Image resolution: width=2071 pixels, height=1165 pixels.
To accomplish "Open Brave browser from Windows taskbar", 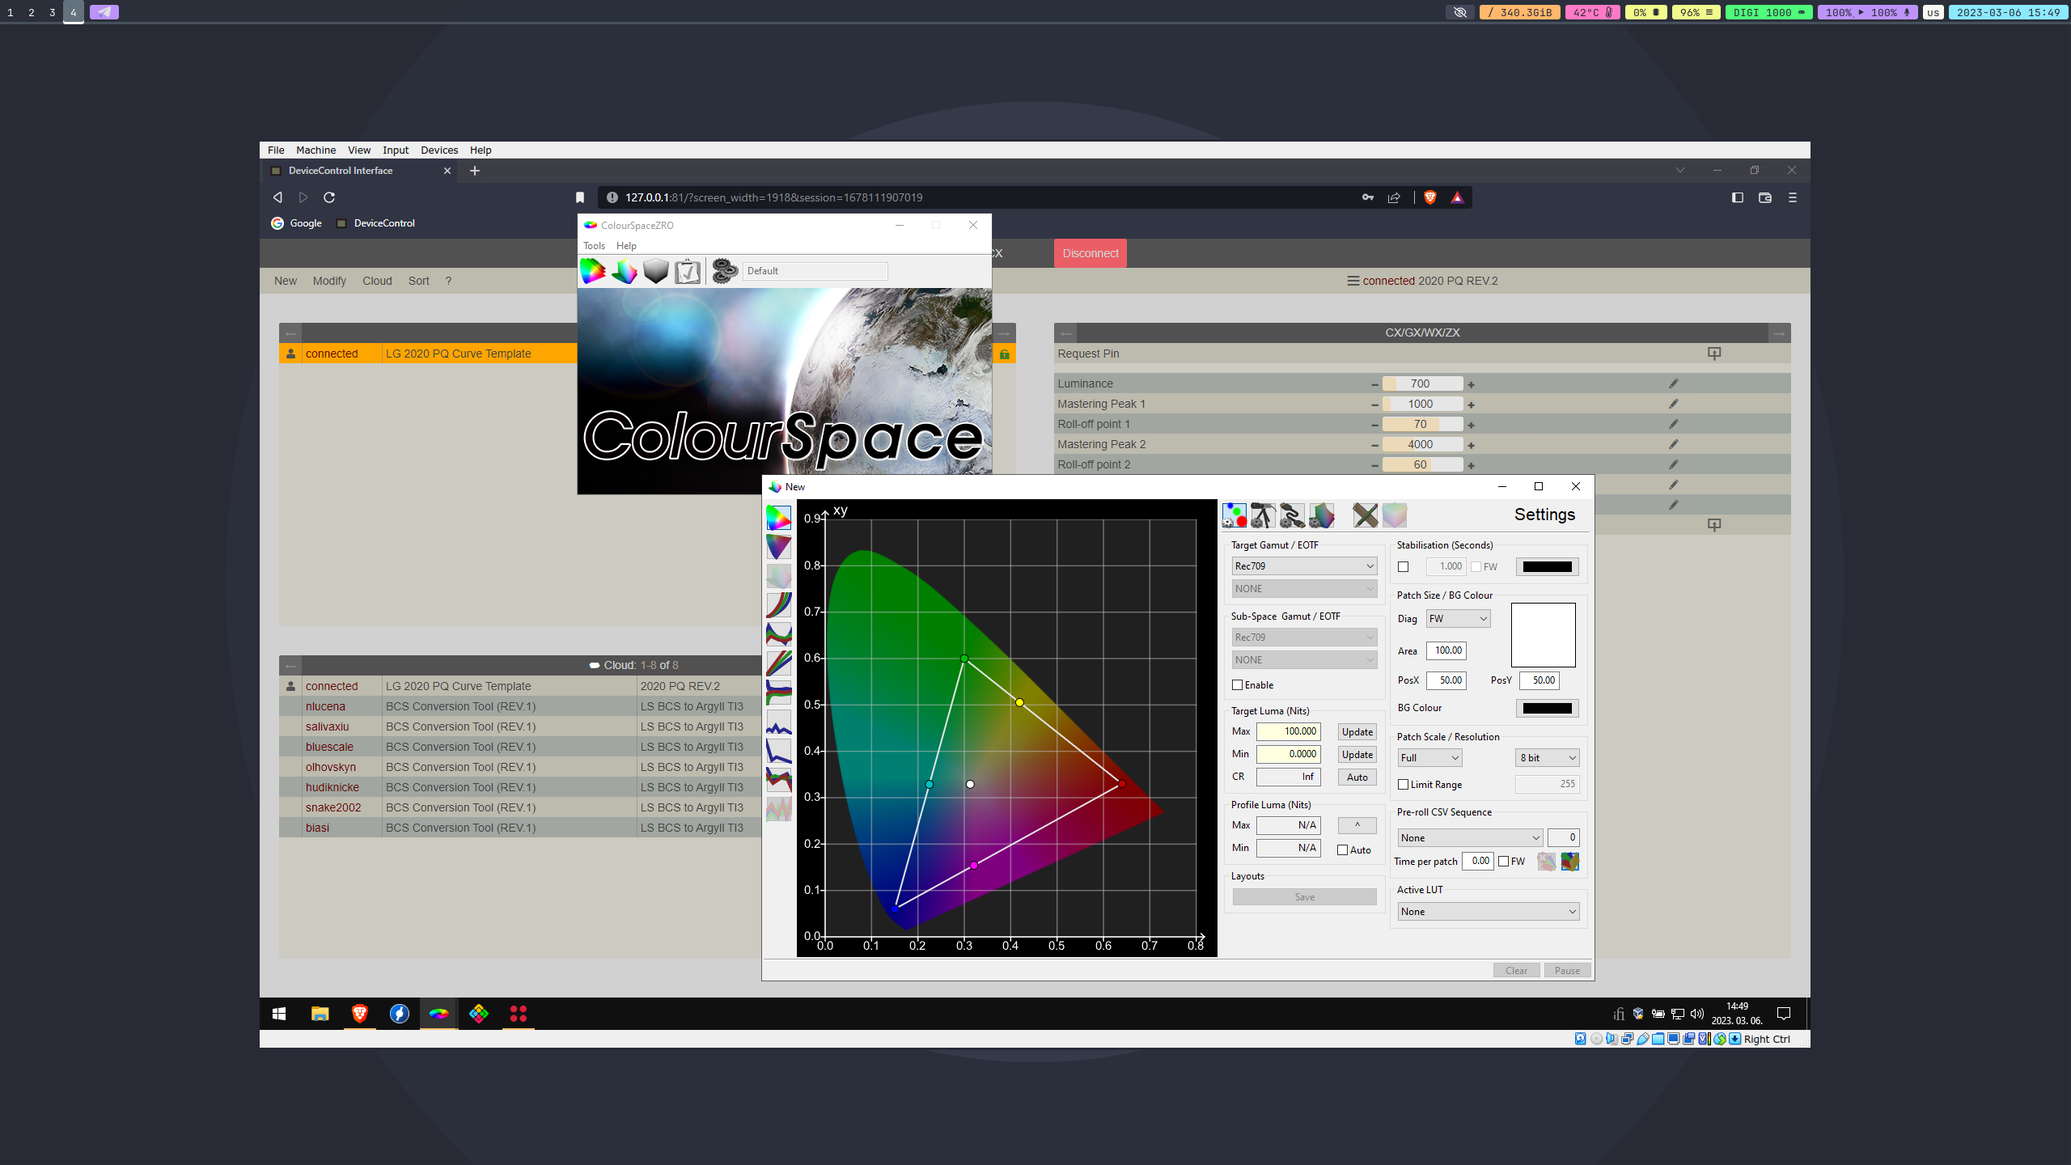I will [360, 1013].
